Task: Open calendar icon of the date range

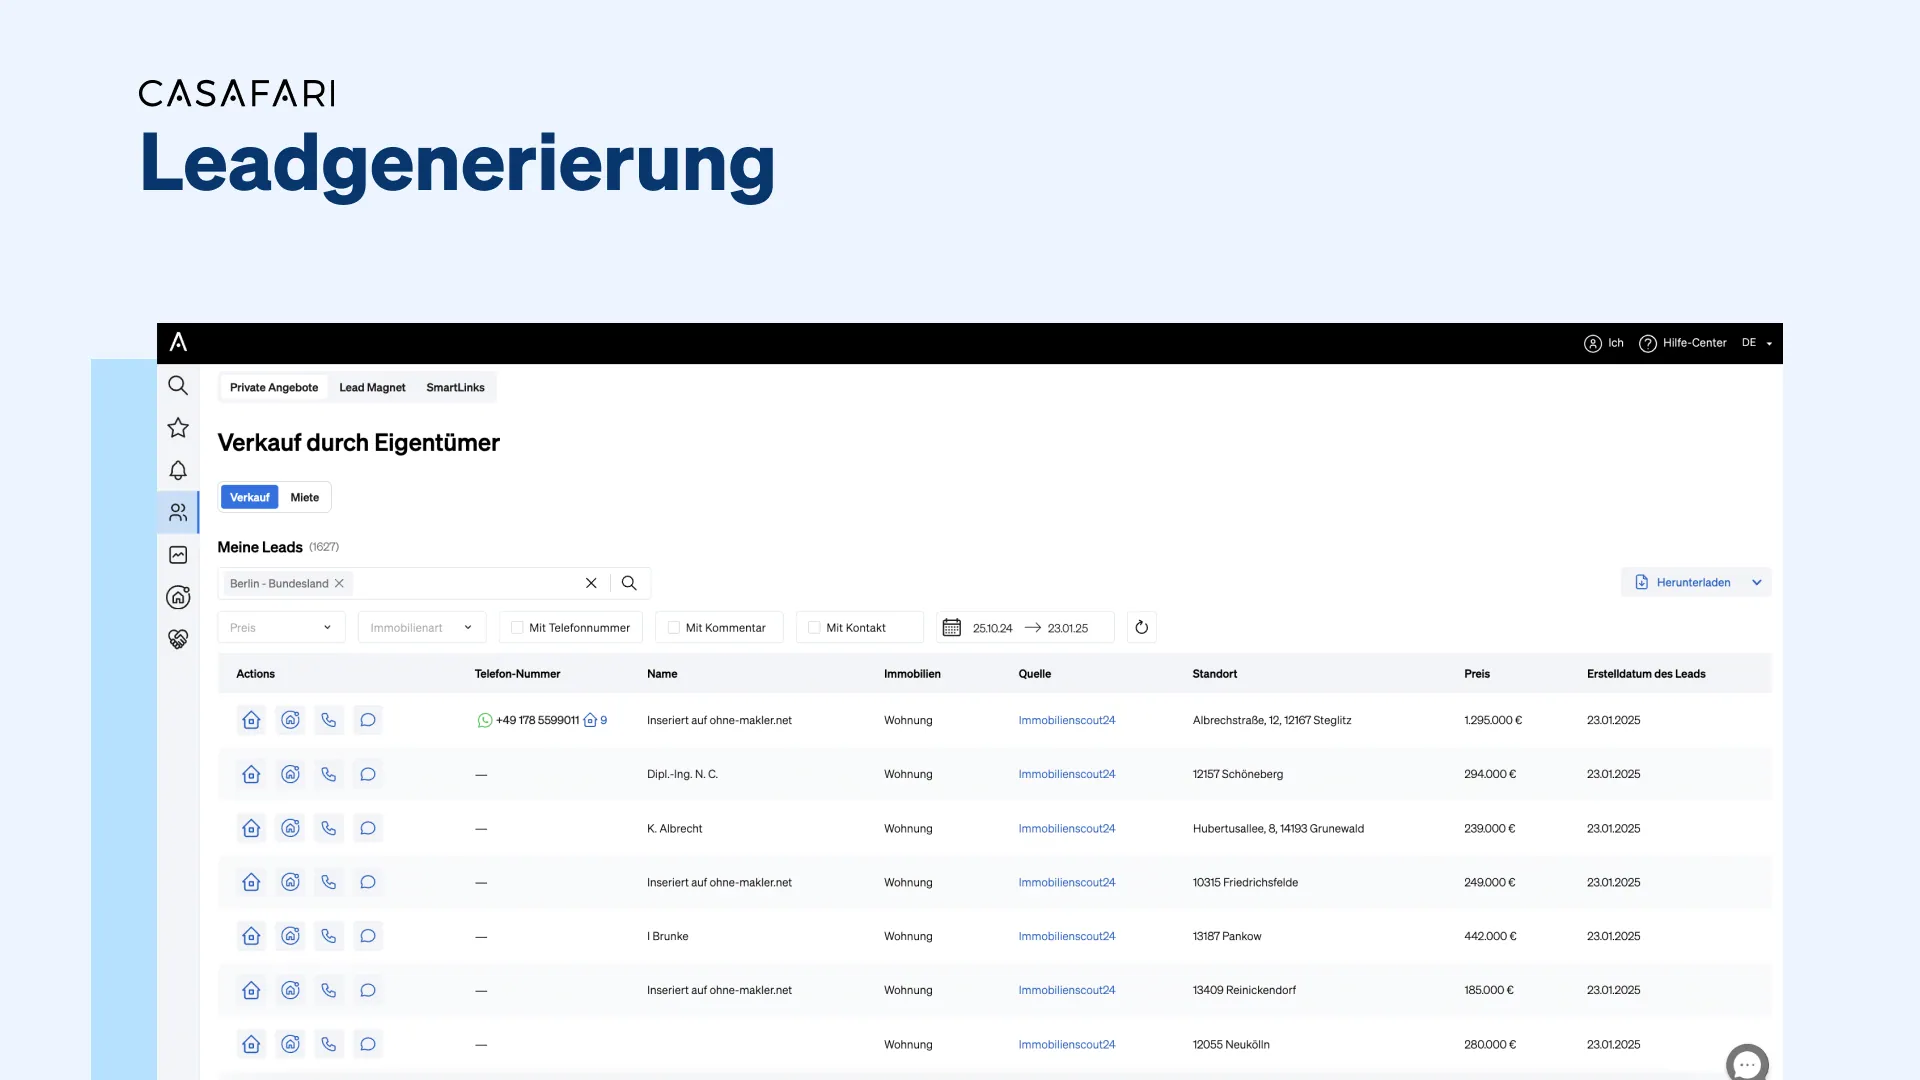Action: click(x=952, y=627)
